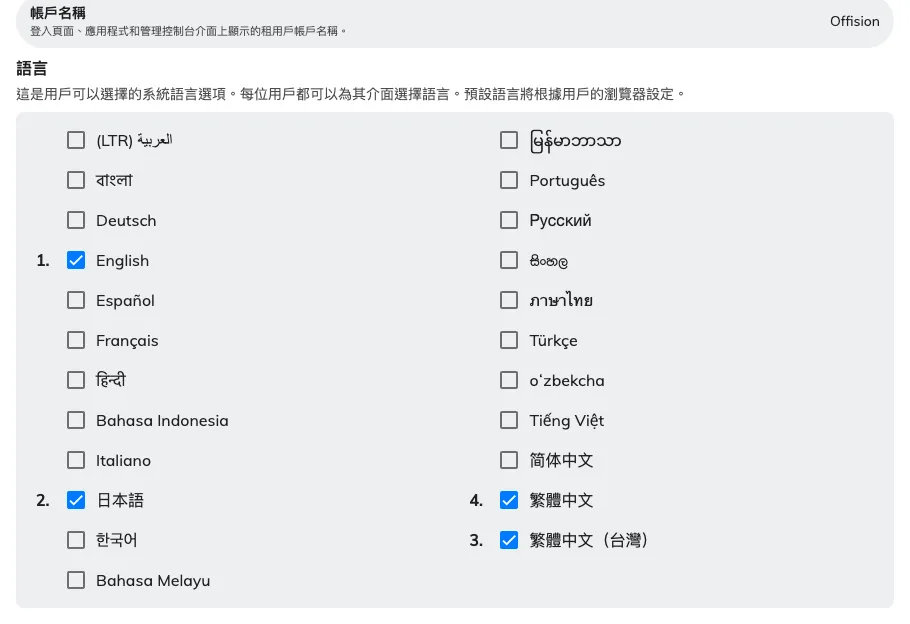Uncheck the 繁體中文 checkbox numbered 4
This screenshot has width=910, height=624.
[509, 500]
